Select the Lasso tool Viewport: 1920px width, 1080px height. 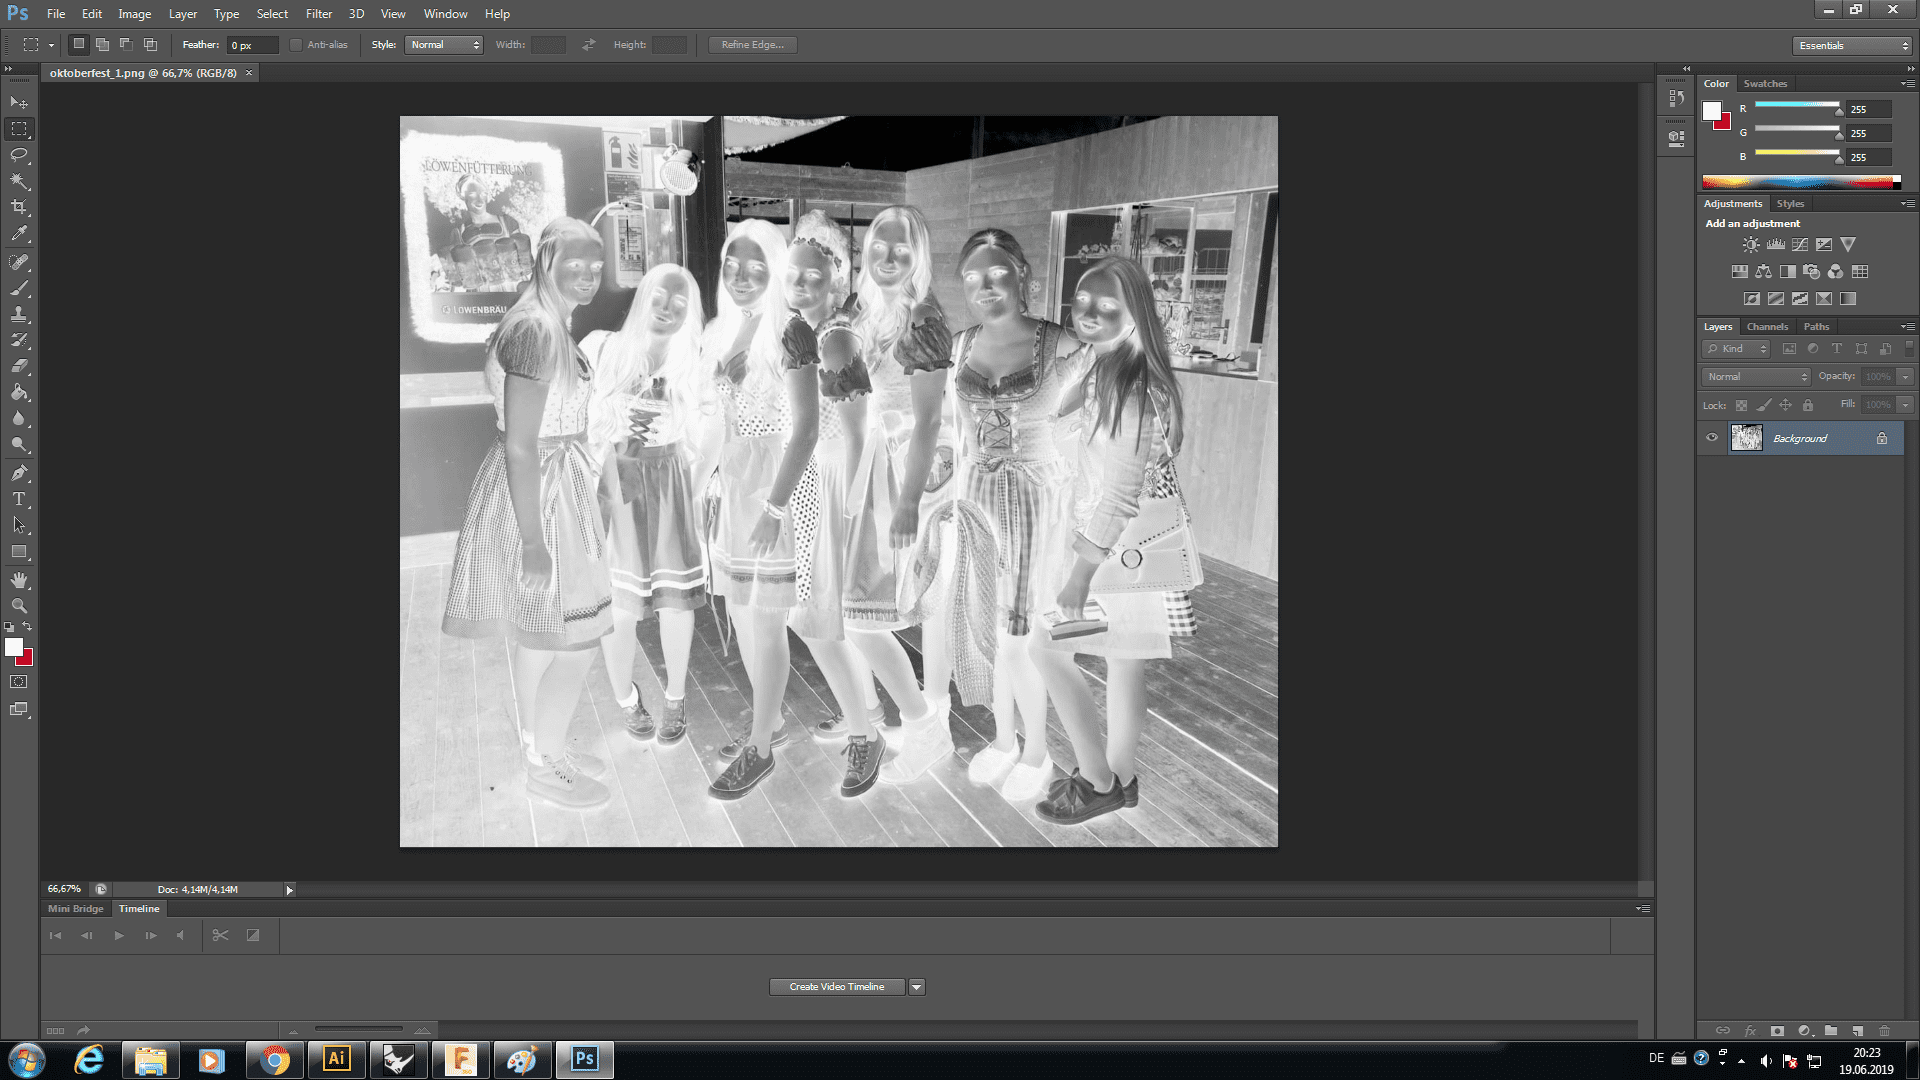[19, 155]
